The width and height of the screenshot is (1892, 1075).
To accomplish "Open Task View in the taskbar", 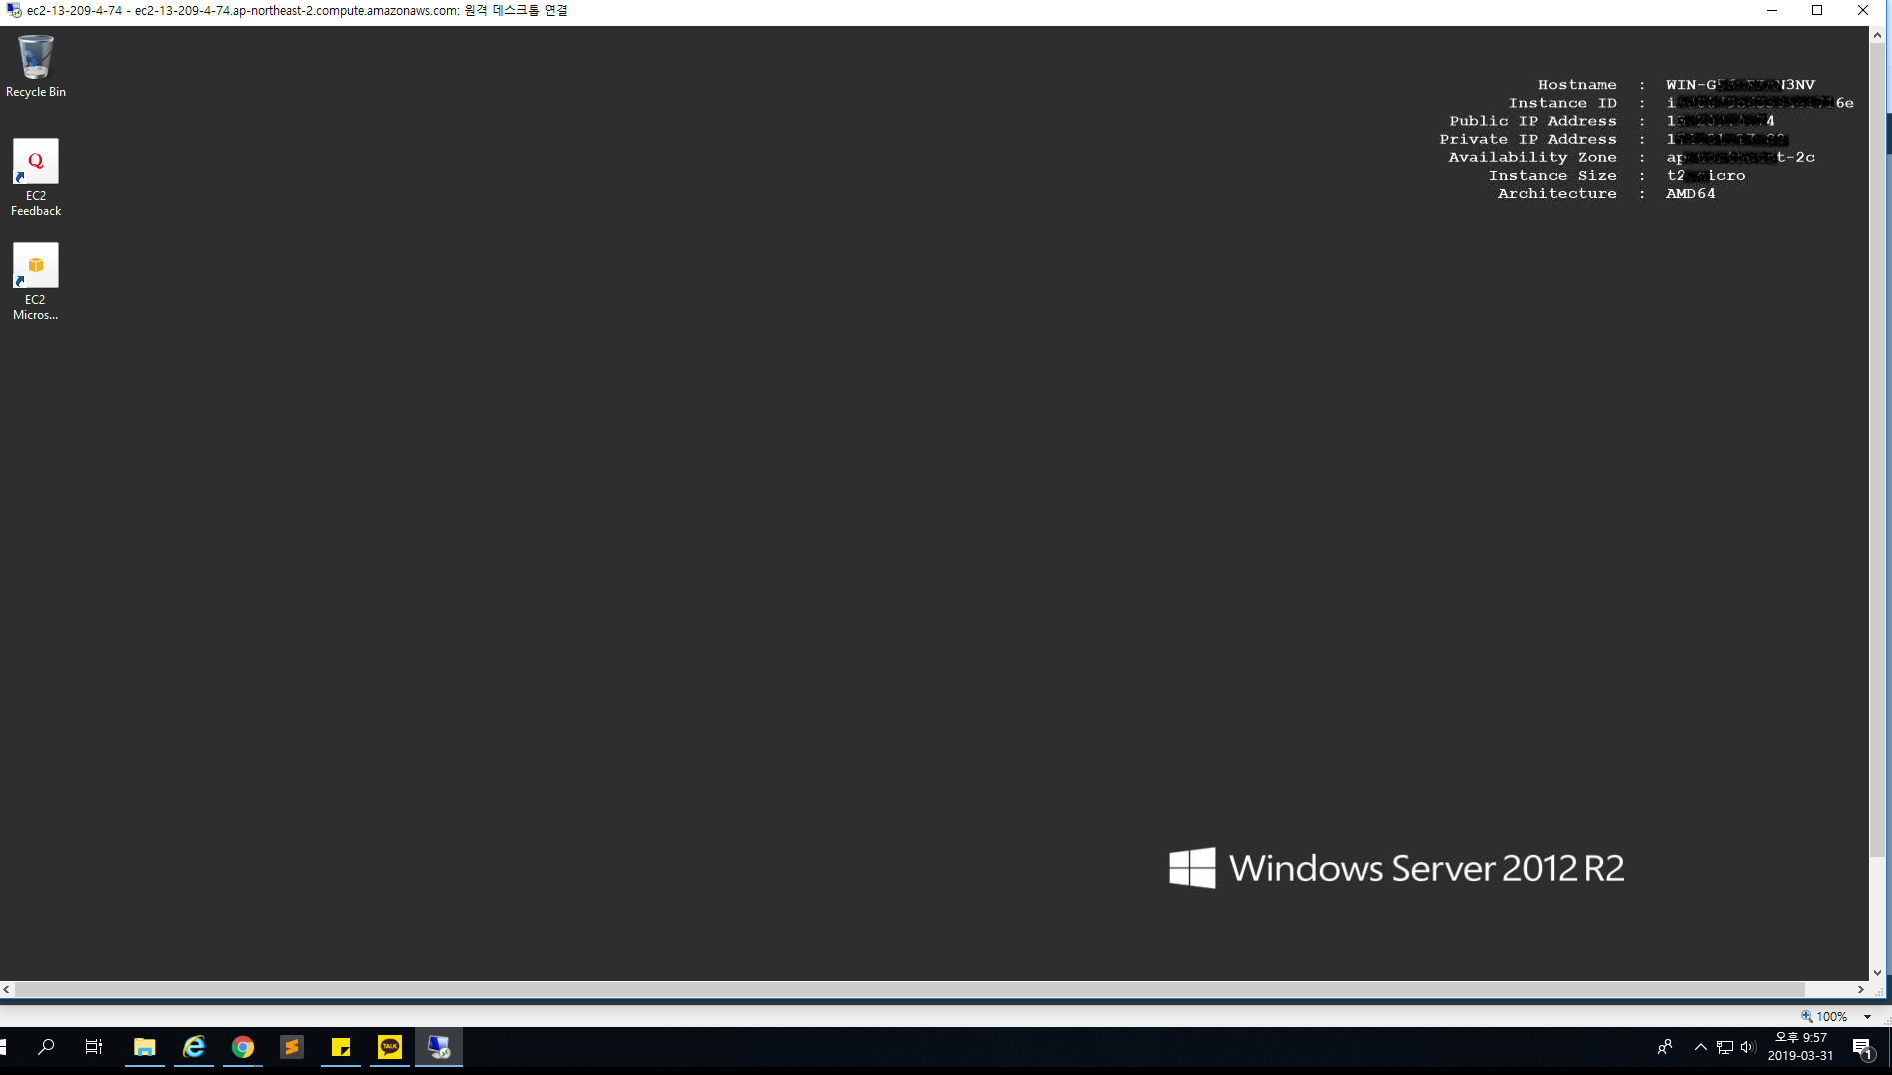I will 94,1047.
